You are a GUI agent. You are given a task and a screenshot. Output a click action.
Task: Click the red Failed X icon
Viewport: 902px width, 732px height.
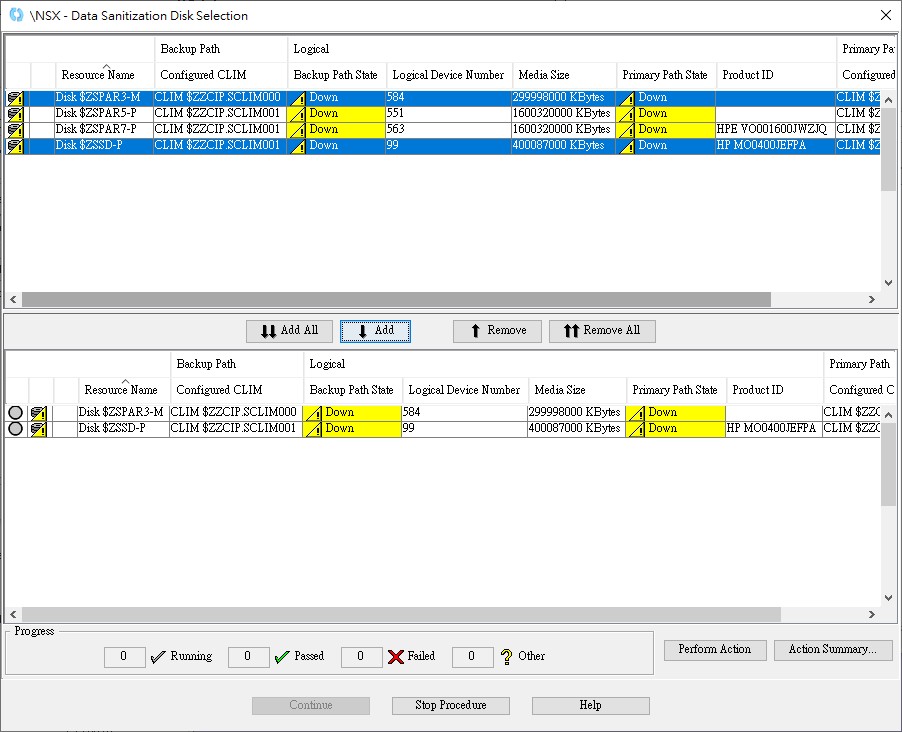[396, 657]
